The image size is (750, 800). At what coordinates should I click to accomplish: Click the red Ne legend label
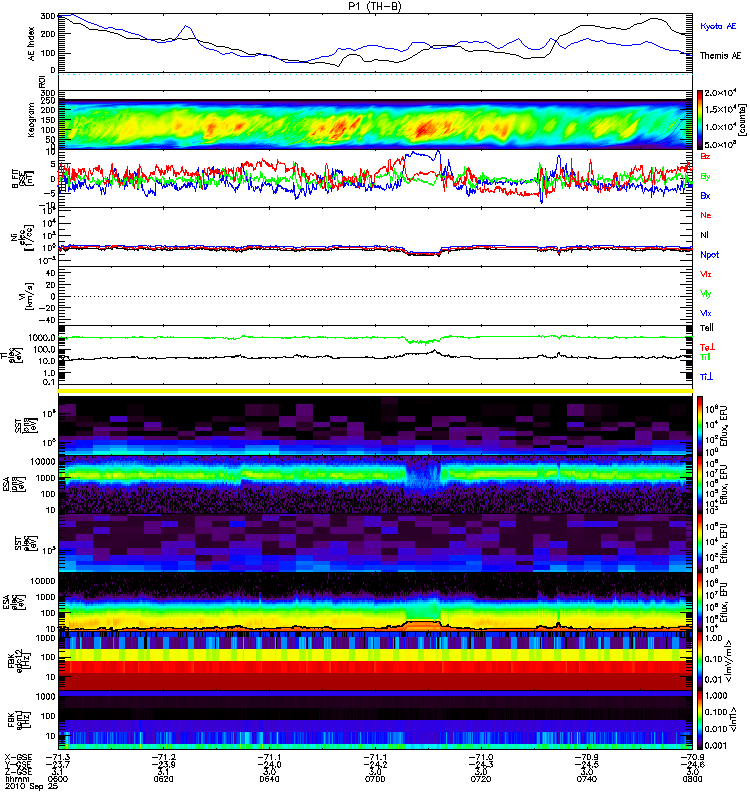click(x=706, y=215)
